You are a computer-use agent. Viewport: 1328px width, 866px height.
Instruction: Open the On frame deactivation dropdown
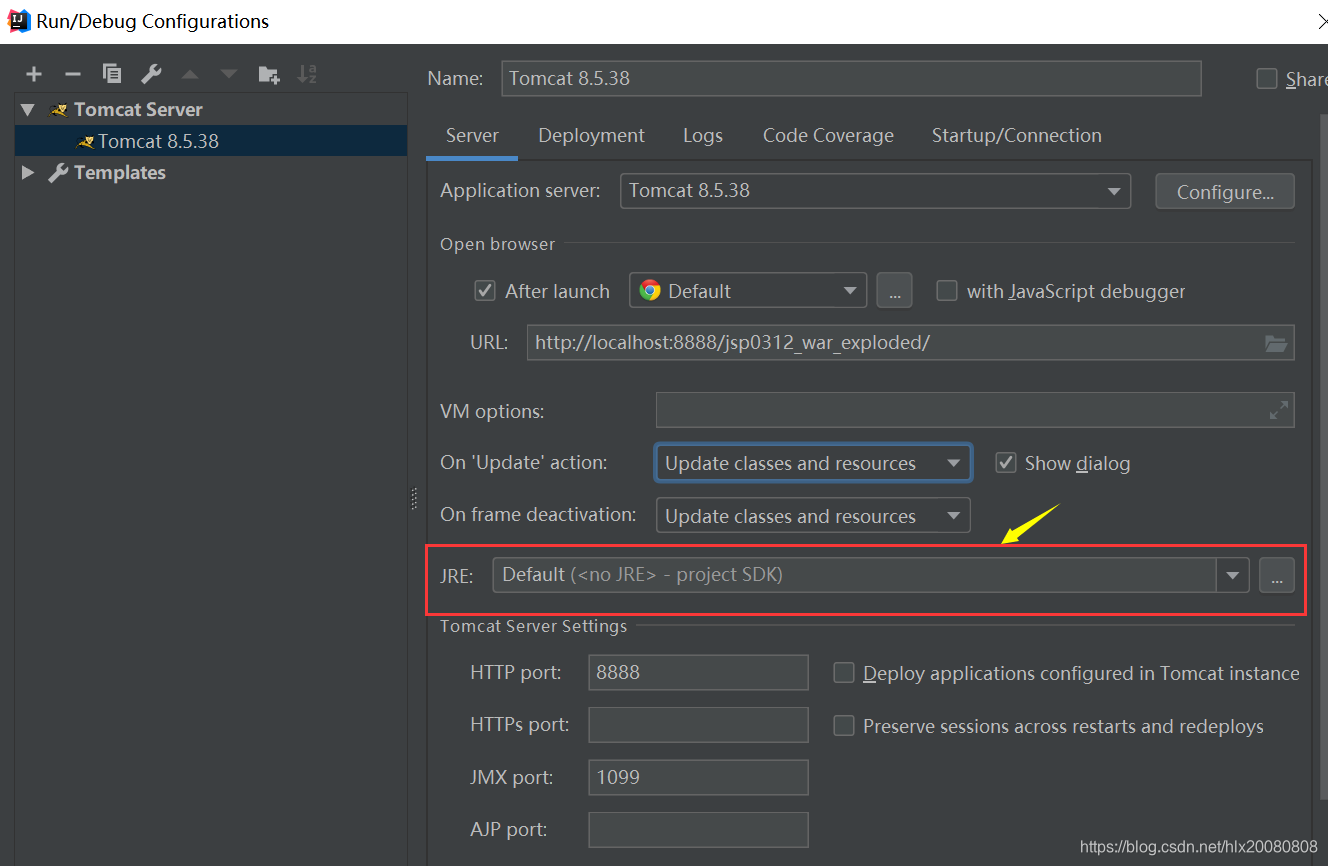(x=952, y=515)
